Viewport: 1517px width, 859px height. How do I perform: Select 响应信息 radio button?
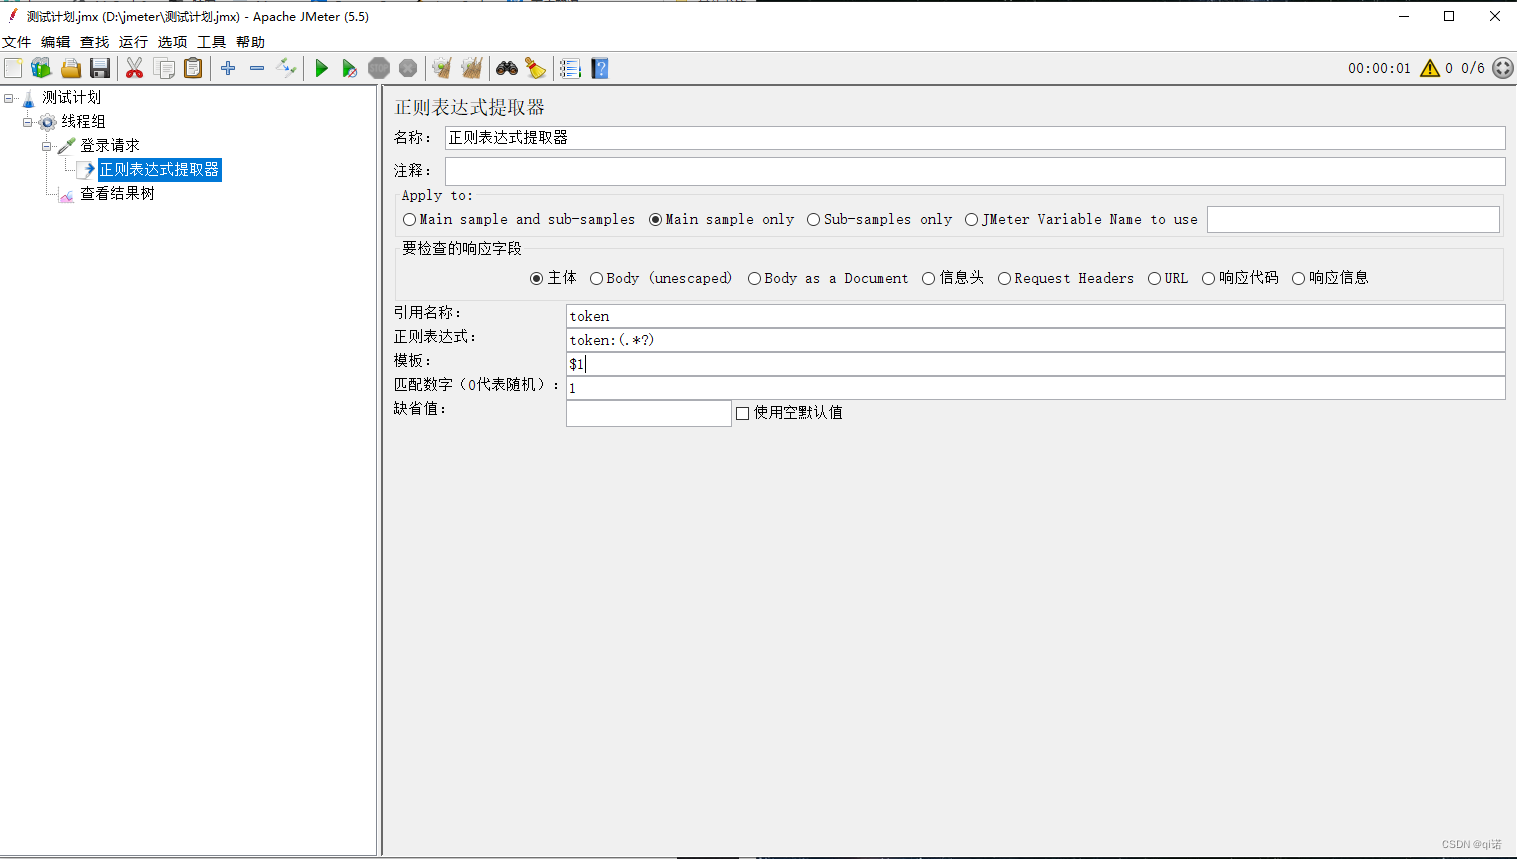(1298, 278)
